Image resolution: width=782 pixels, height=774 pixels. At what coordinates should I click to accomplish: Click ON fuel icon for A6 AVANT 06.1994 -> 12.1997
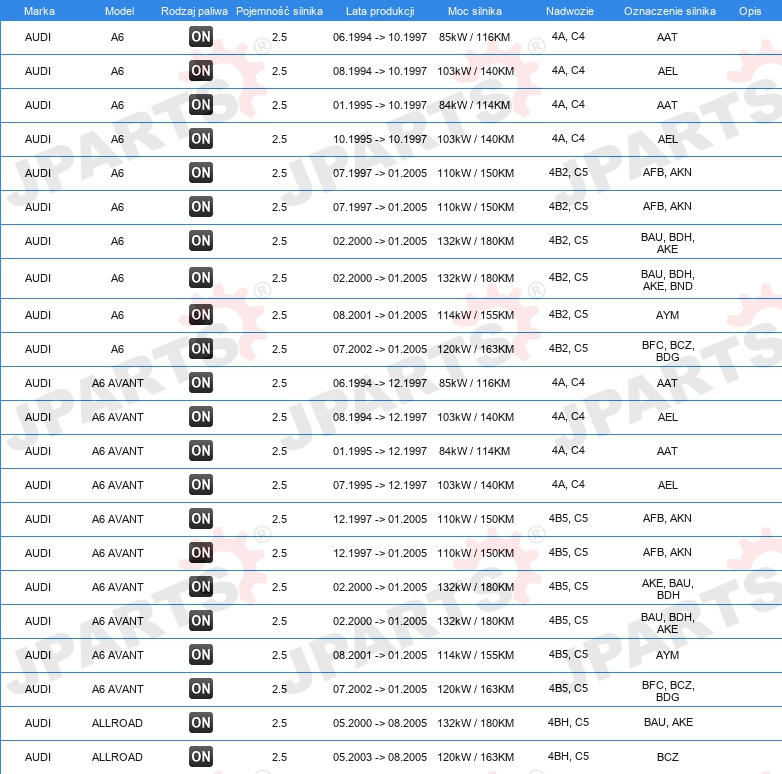(x=201, y=383)
